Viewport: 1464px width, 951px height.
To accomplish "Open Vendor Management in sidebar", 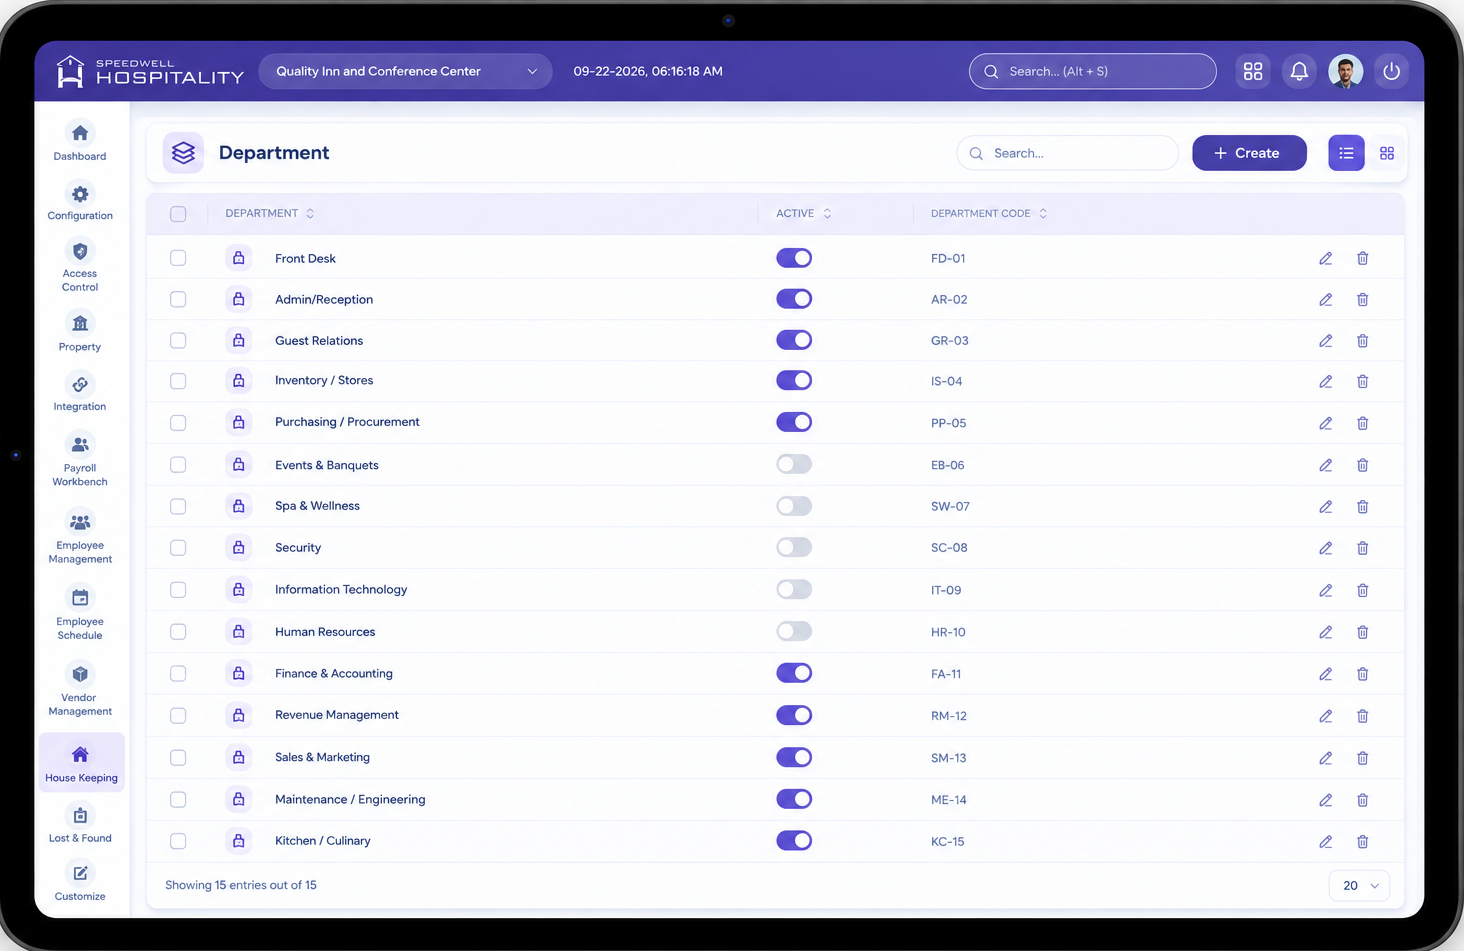I will (x=80, y=690).
